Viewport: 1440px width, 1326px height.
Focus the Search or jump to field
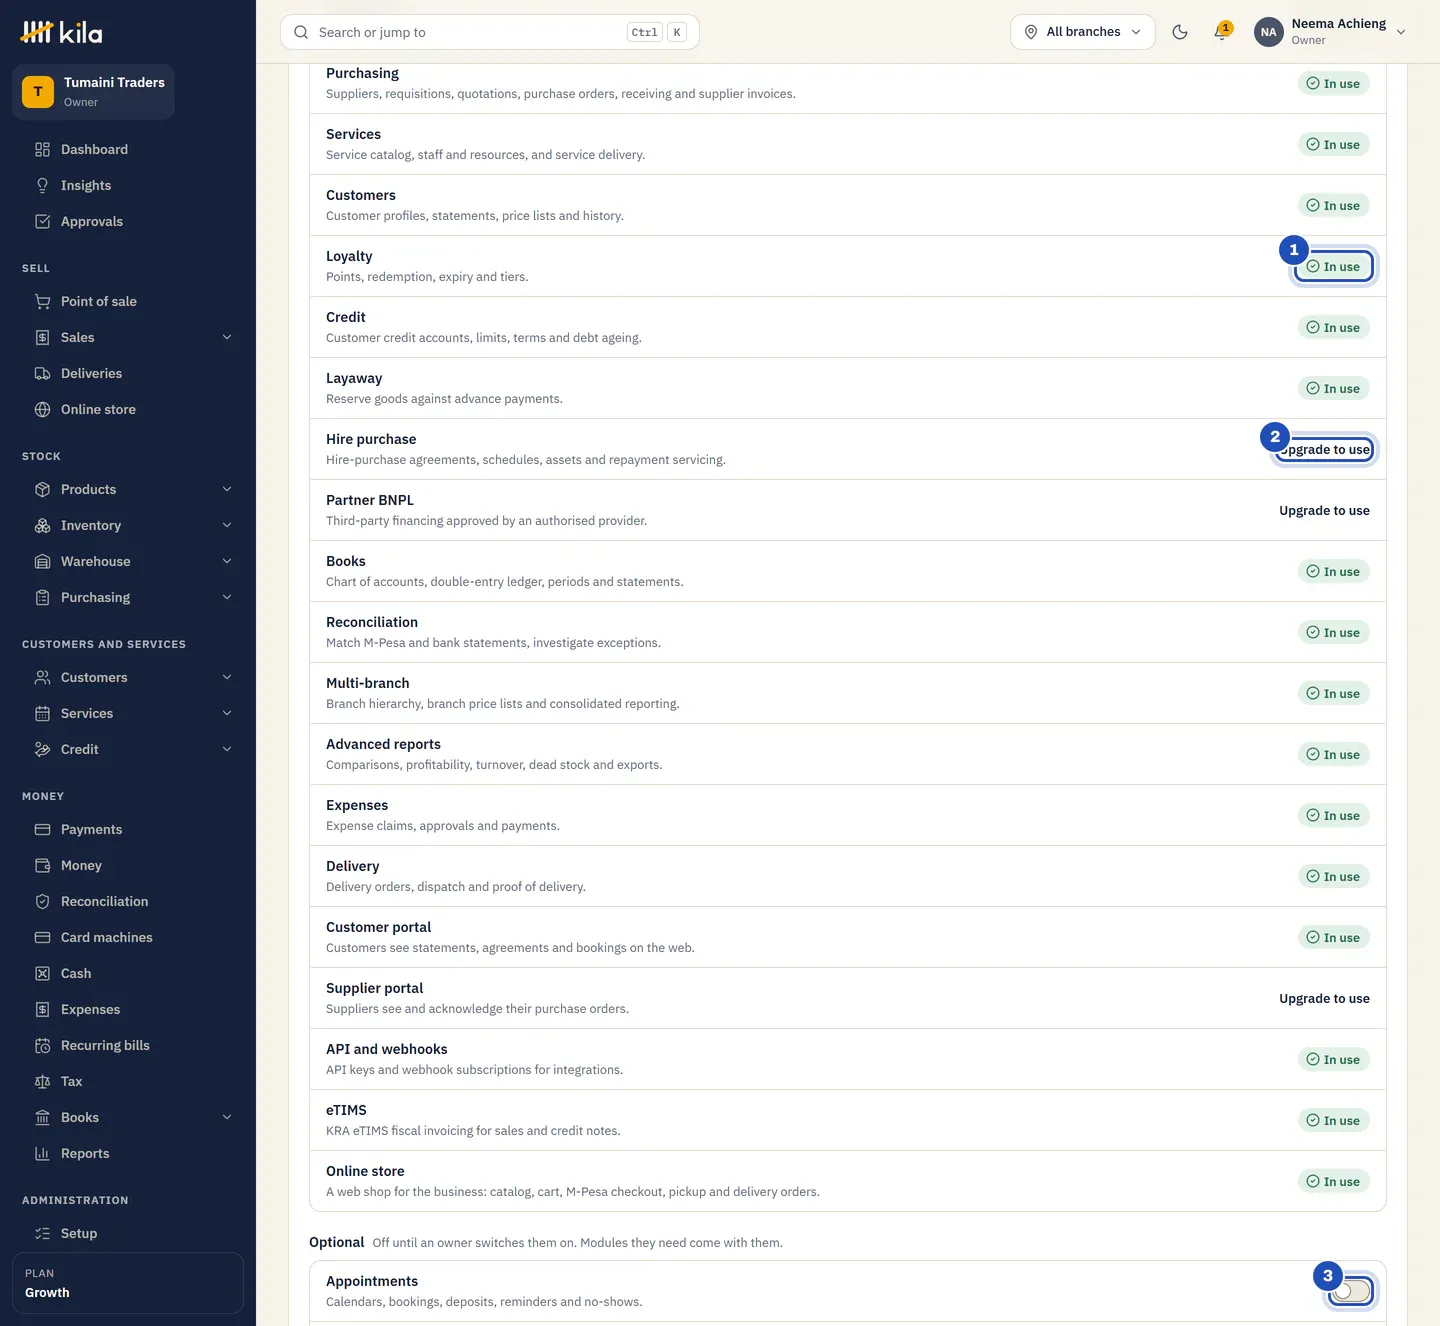(490, 32)
